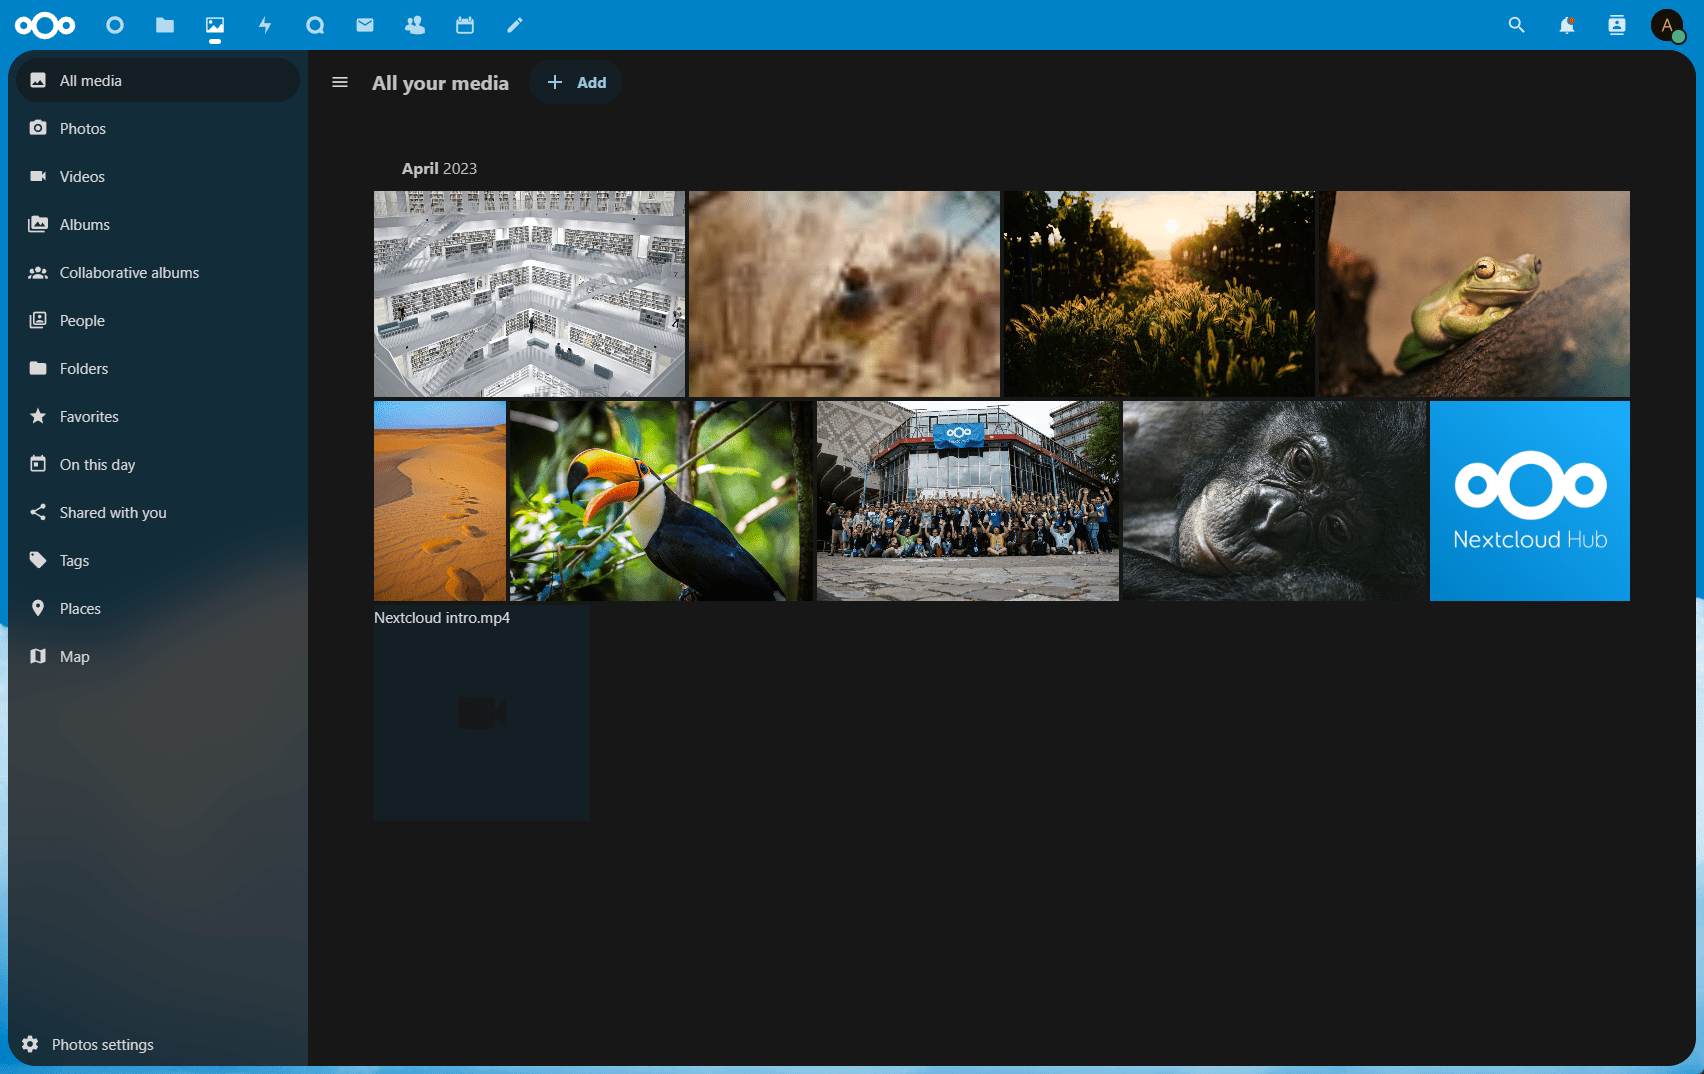Select All media in sidebar
1704x1074 pixels.
158,80
